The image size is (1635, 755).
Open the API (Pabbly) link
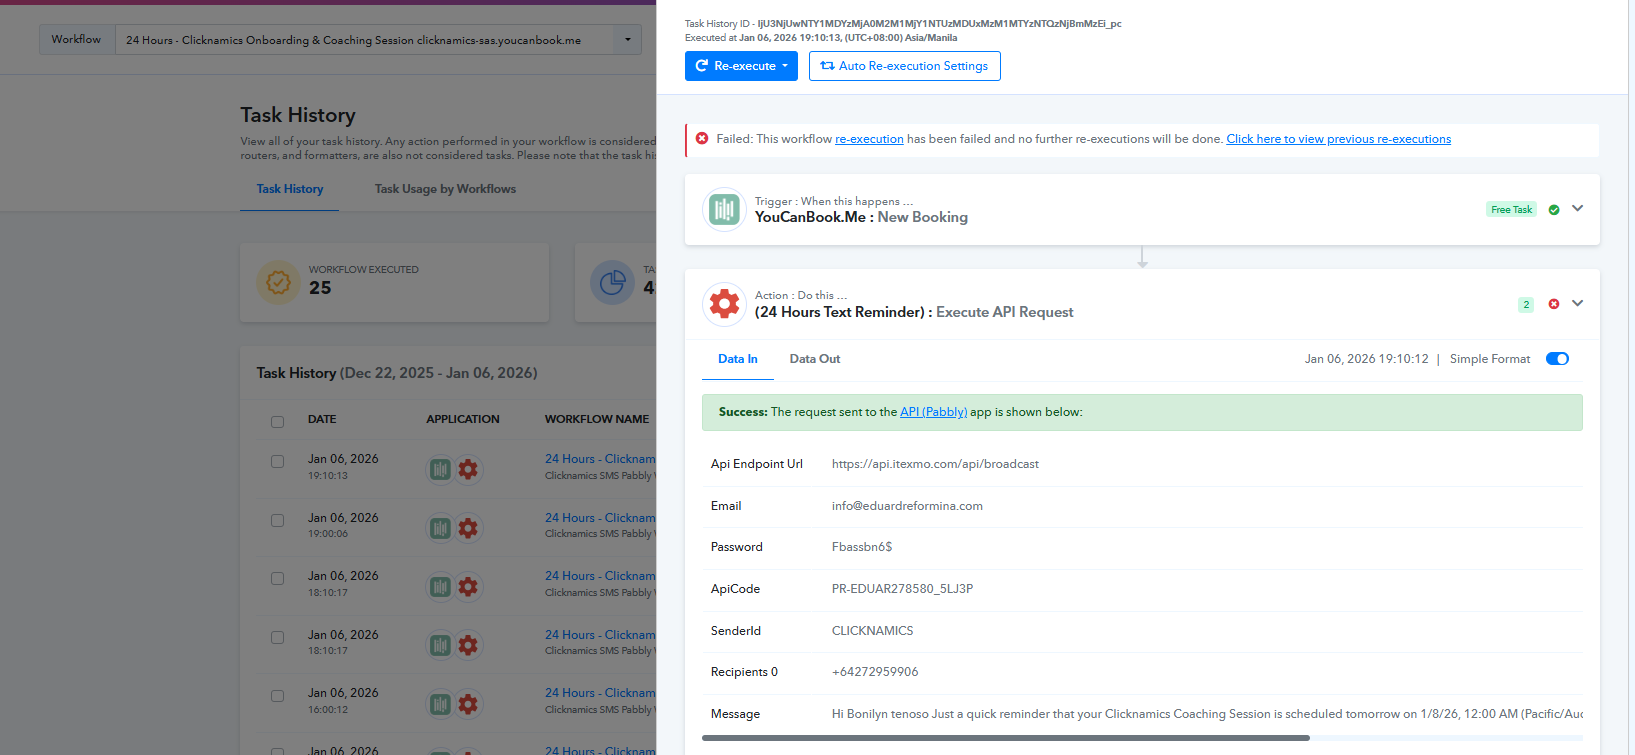(933, 412)
